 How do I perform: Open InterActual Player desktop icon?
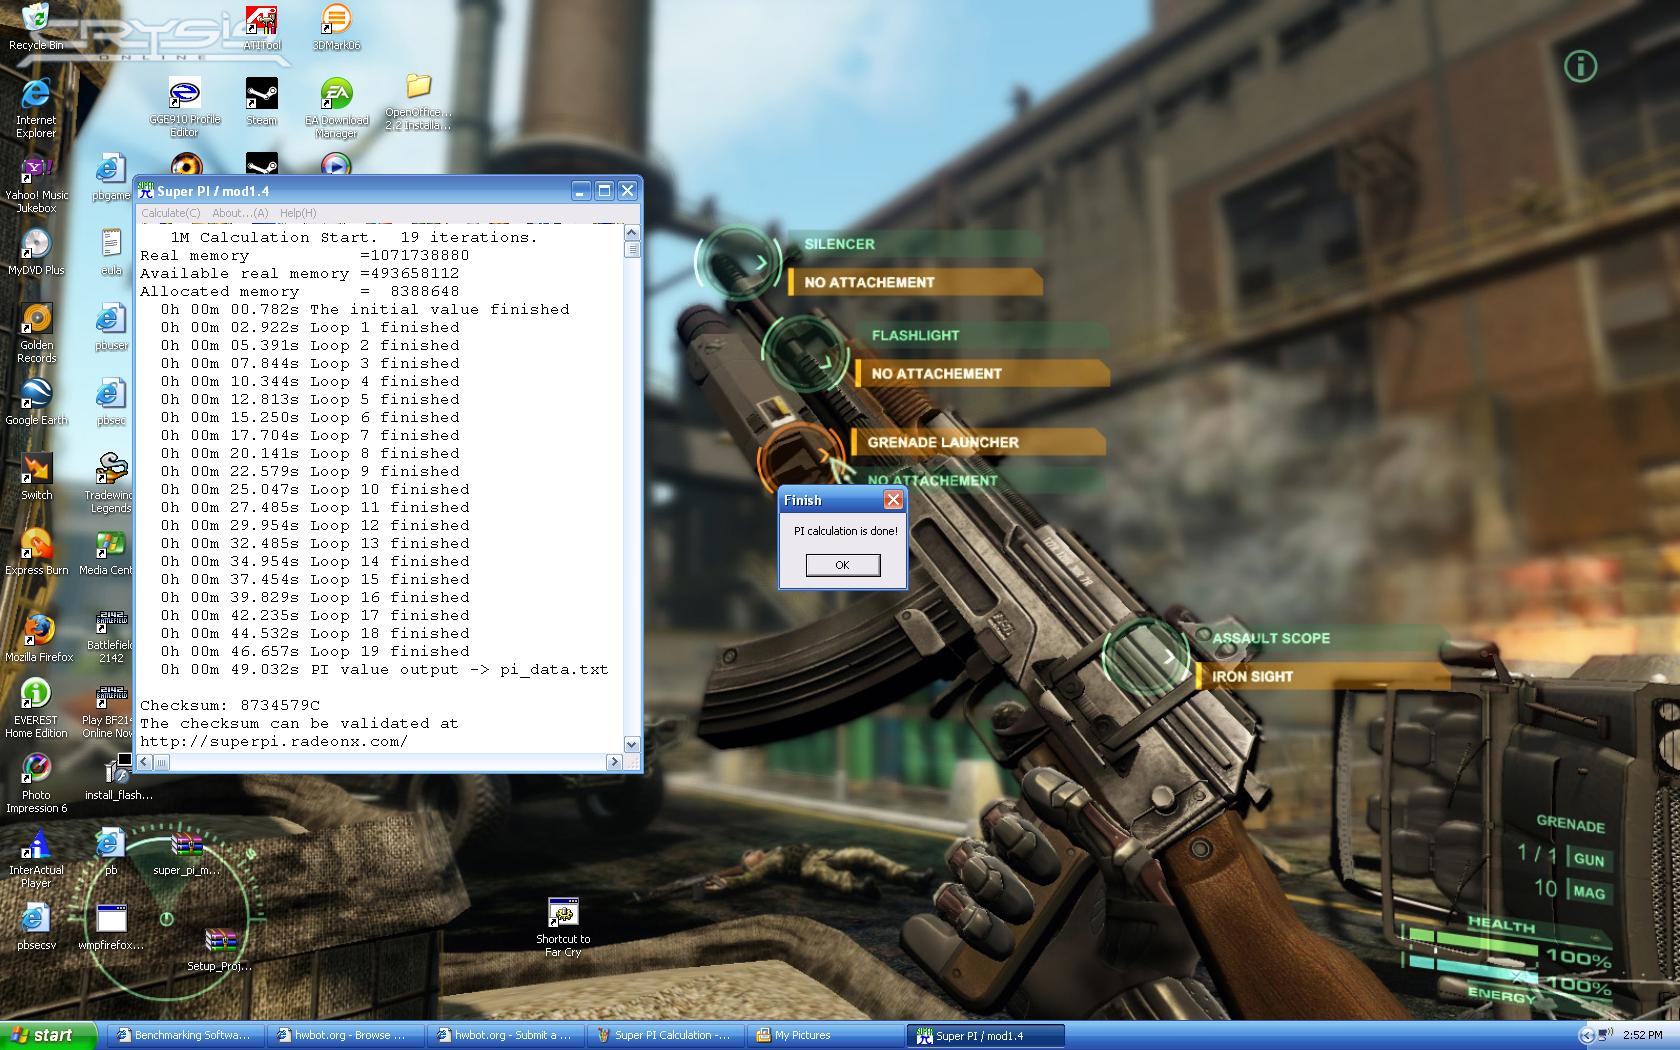[36, 859]
